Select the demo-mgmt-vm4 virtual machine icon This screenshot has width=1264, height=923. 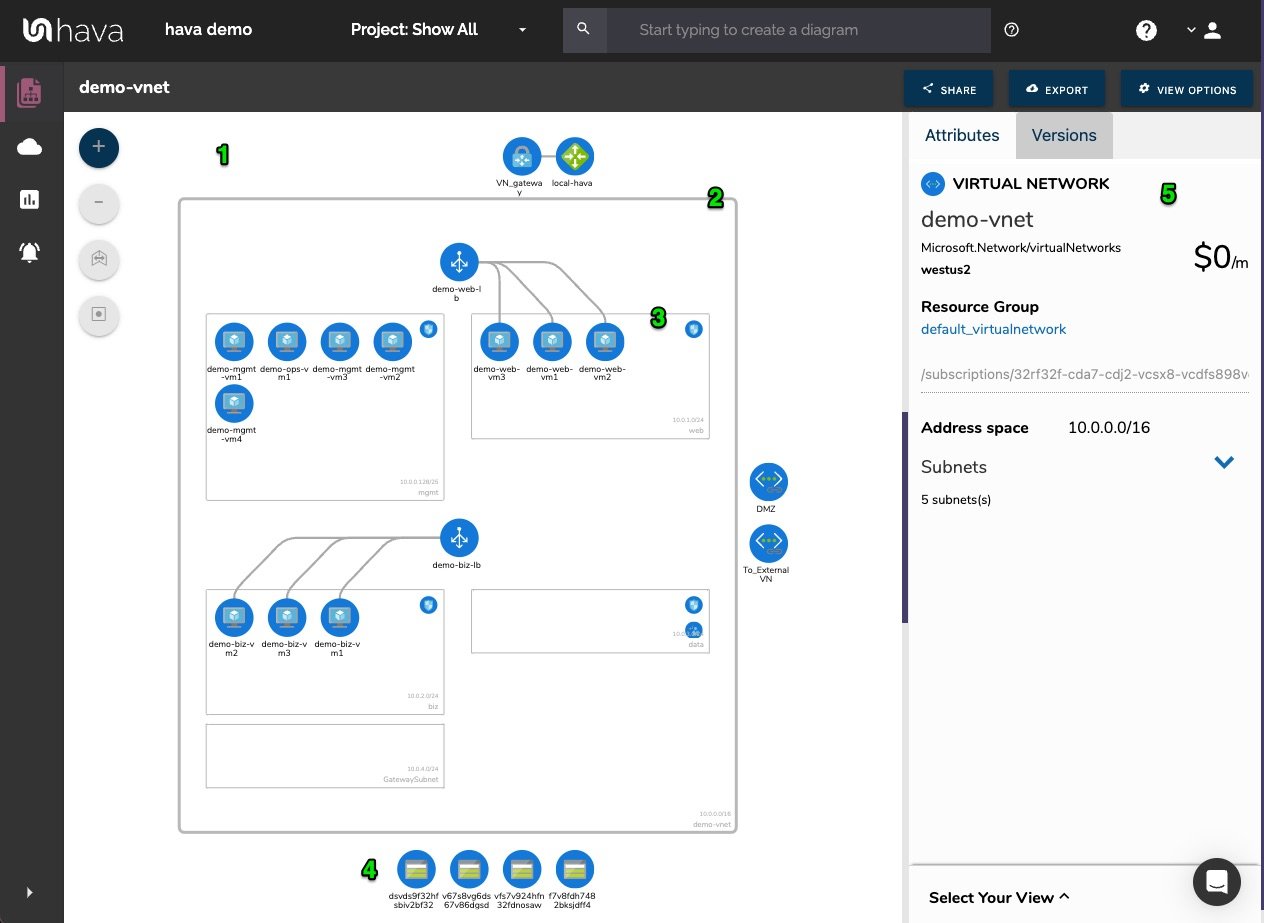pos(233,403)
